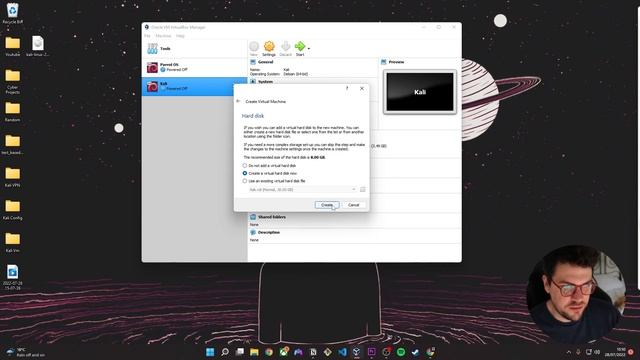Open the Help menu in VirtualBox
Screen dimensions: 640x360
click(x=180, y=36)
